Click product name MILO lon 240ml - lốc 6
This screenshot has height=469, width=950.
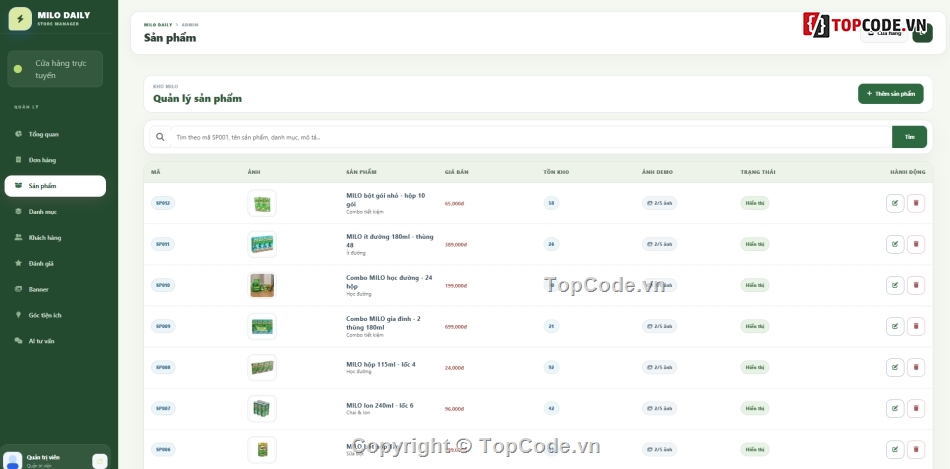point(380,405)
